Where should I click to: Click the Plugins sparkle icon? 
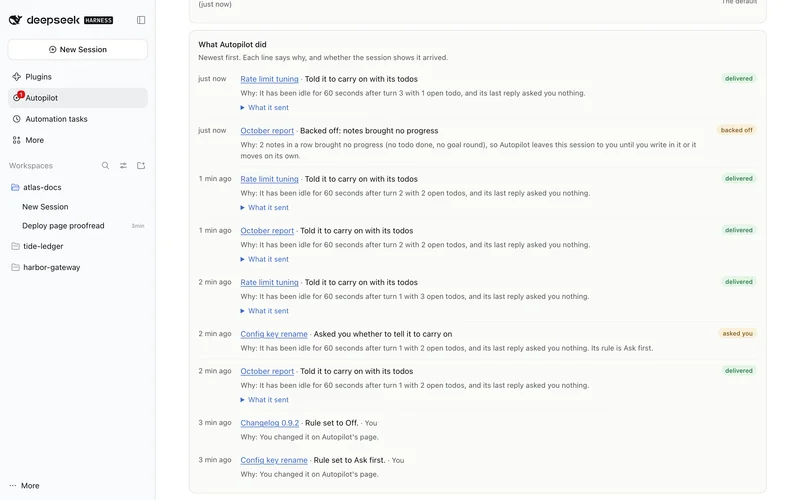pos(16,77)
